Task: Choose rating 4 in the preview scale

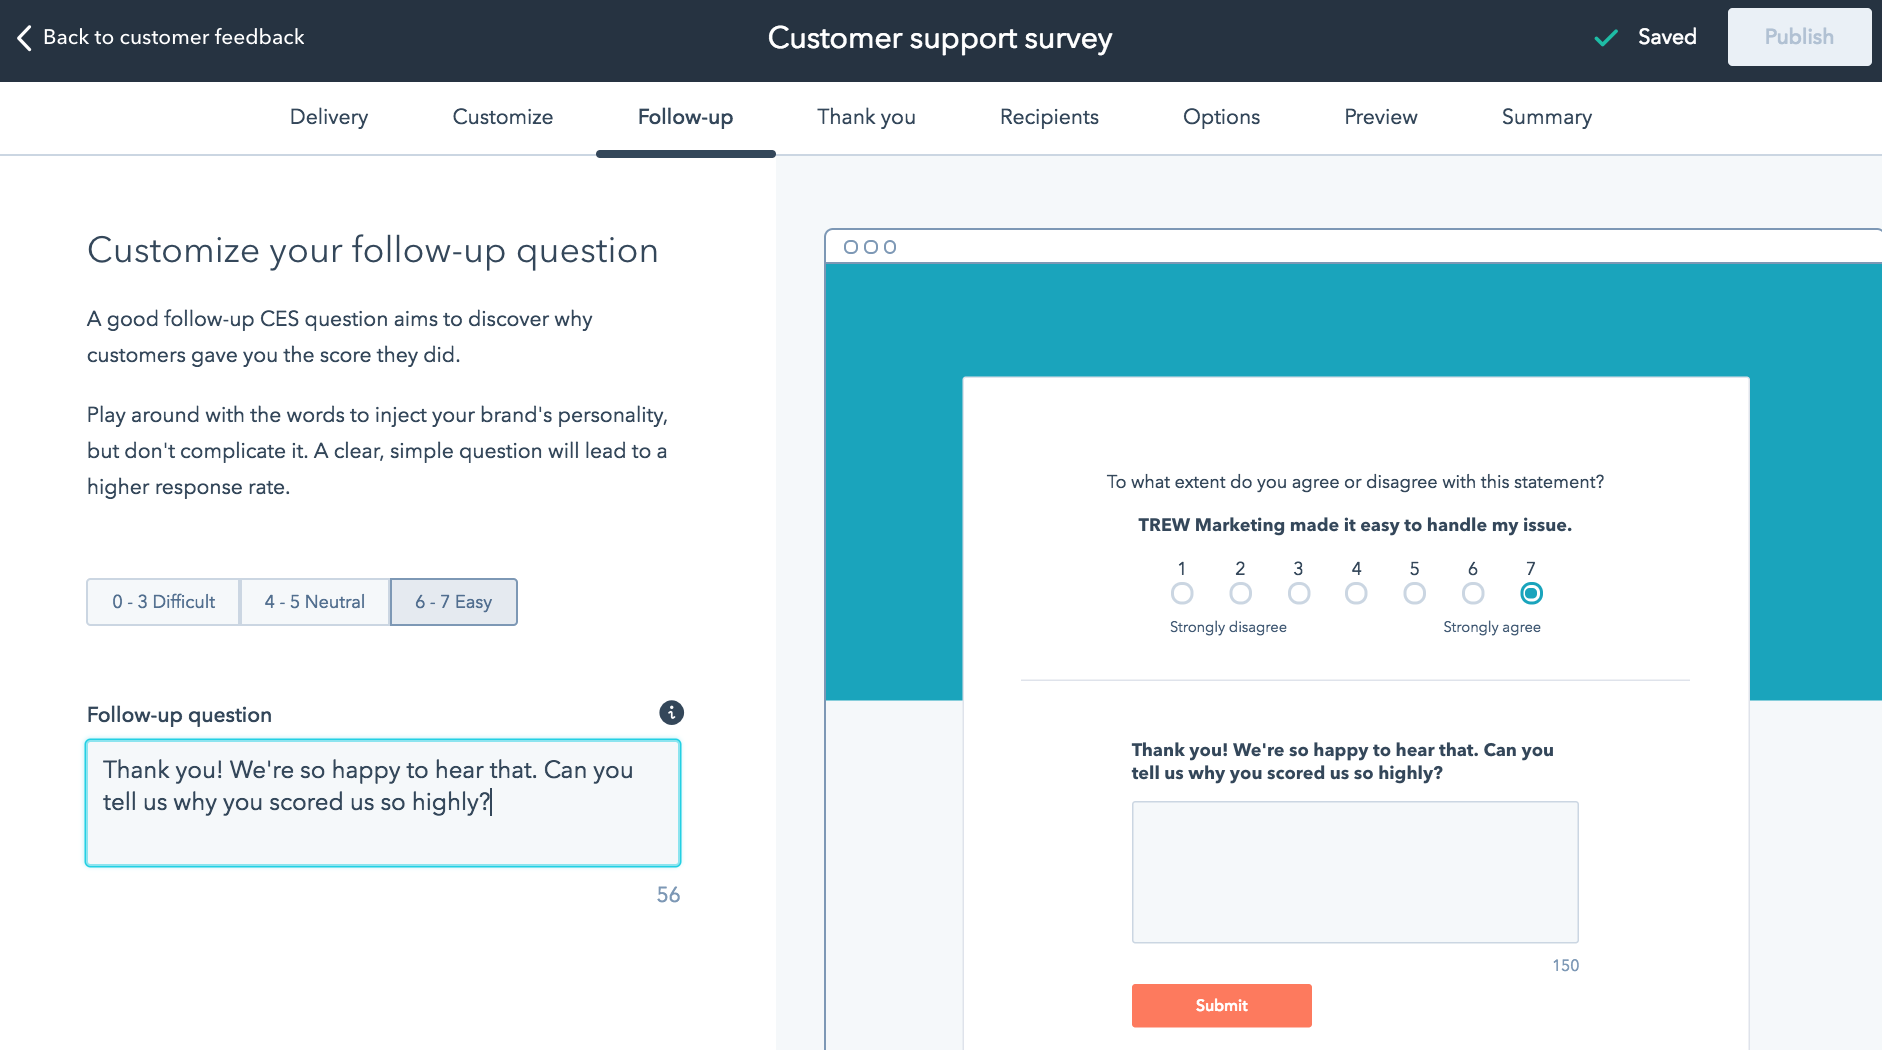Action: click(x=1356, y=594)
